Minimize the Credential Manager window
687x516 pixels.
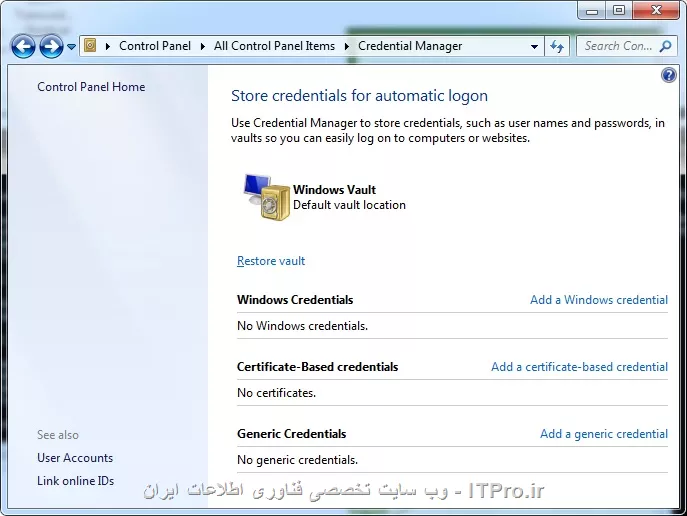coord(592,11)
